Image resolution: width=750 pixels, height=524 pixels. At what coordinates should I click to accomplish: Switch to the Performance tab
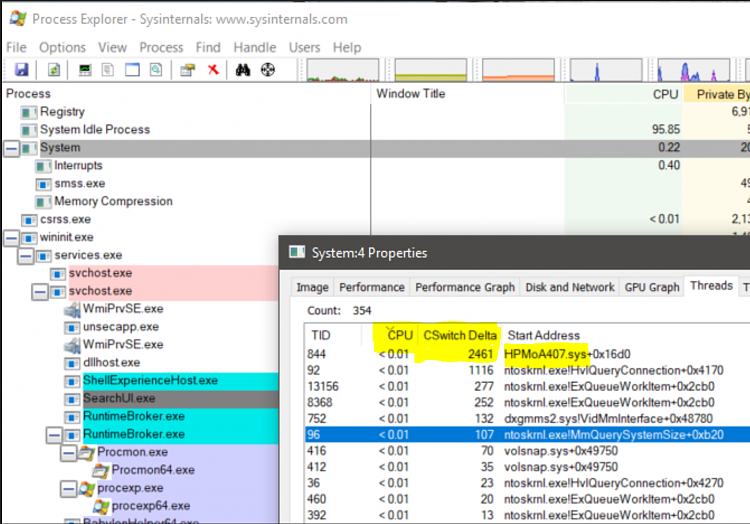coord(372,287)
